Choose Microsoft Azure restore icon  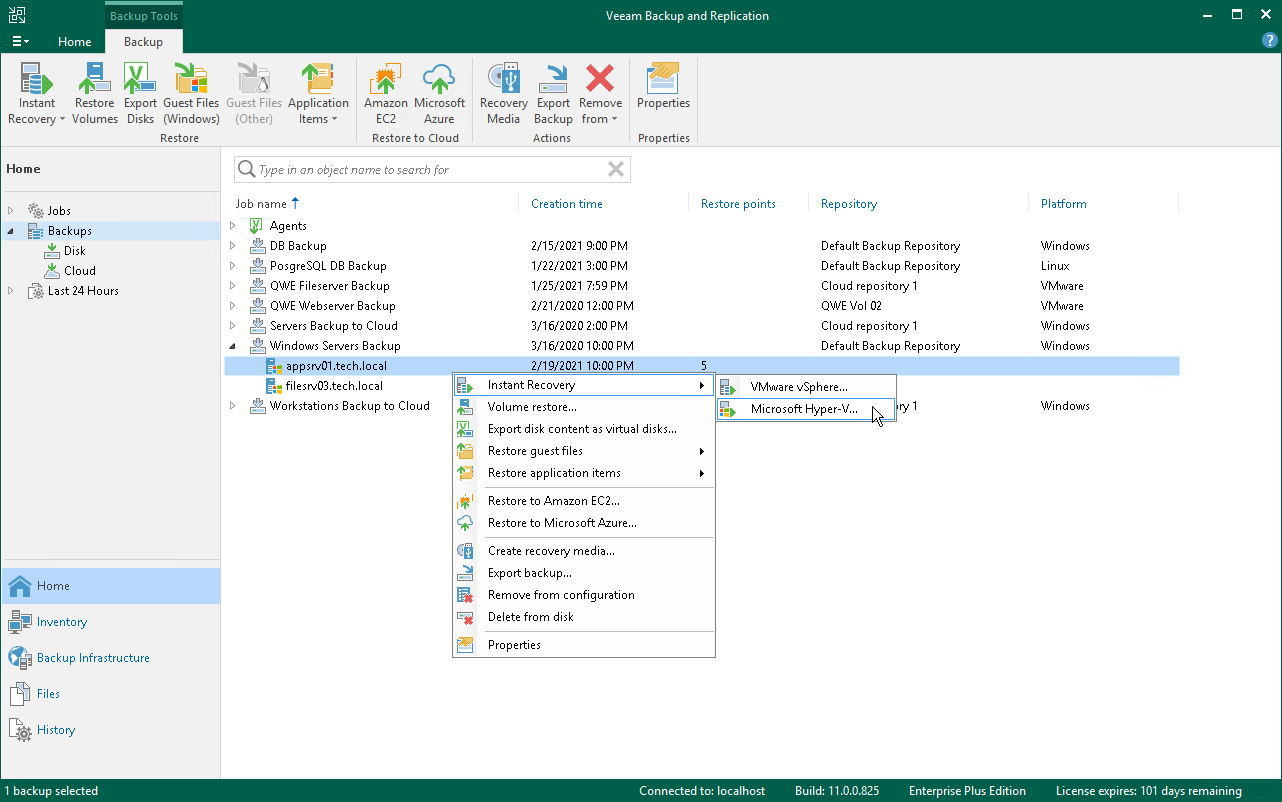pyautogui.click(x=439, y=94)
